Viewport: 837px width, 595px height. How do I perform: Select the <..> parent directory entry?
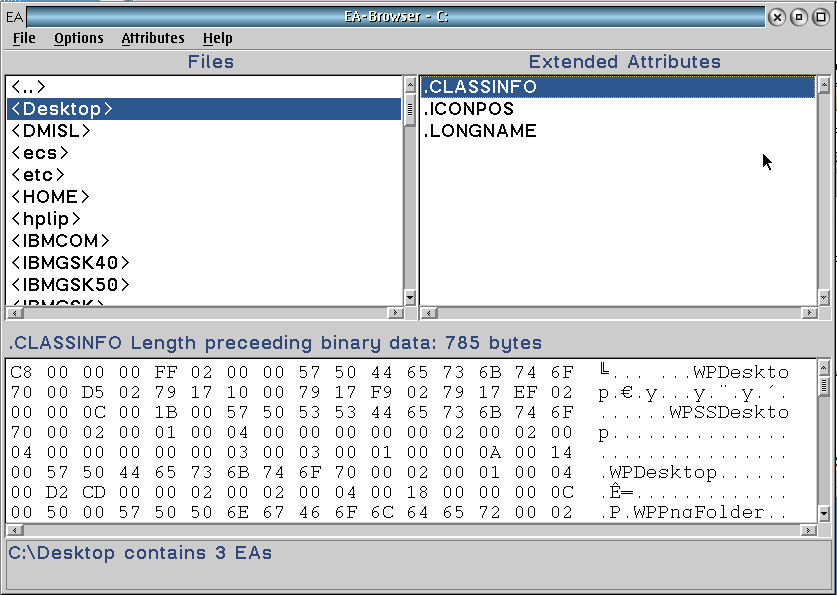(29, 87)
